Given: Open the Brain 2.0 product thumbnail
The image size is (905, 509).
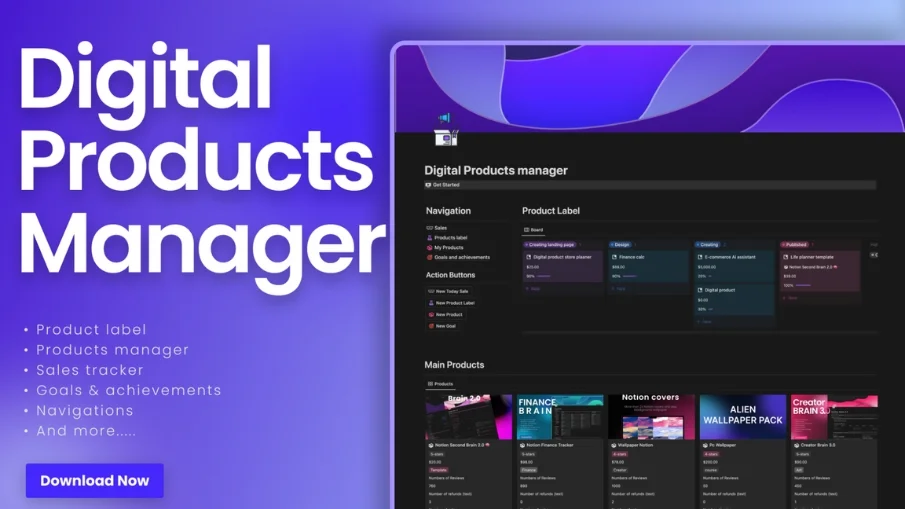Looking at the screenshot, I should tap(469, 417).
